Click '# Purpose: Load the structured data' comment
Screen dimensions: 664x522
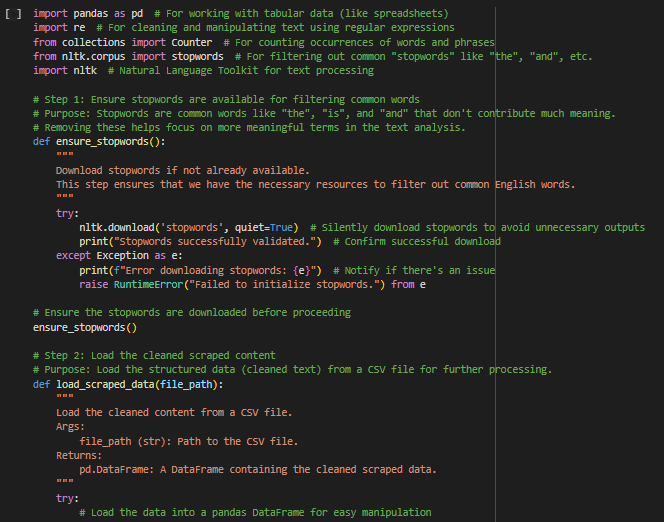coord(293,370)
